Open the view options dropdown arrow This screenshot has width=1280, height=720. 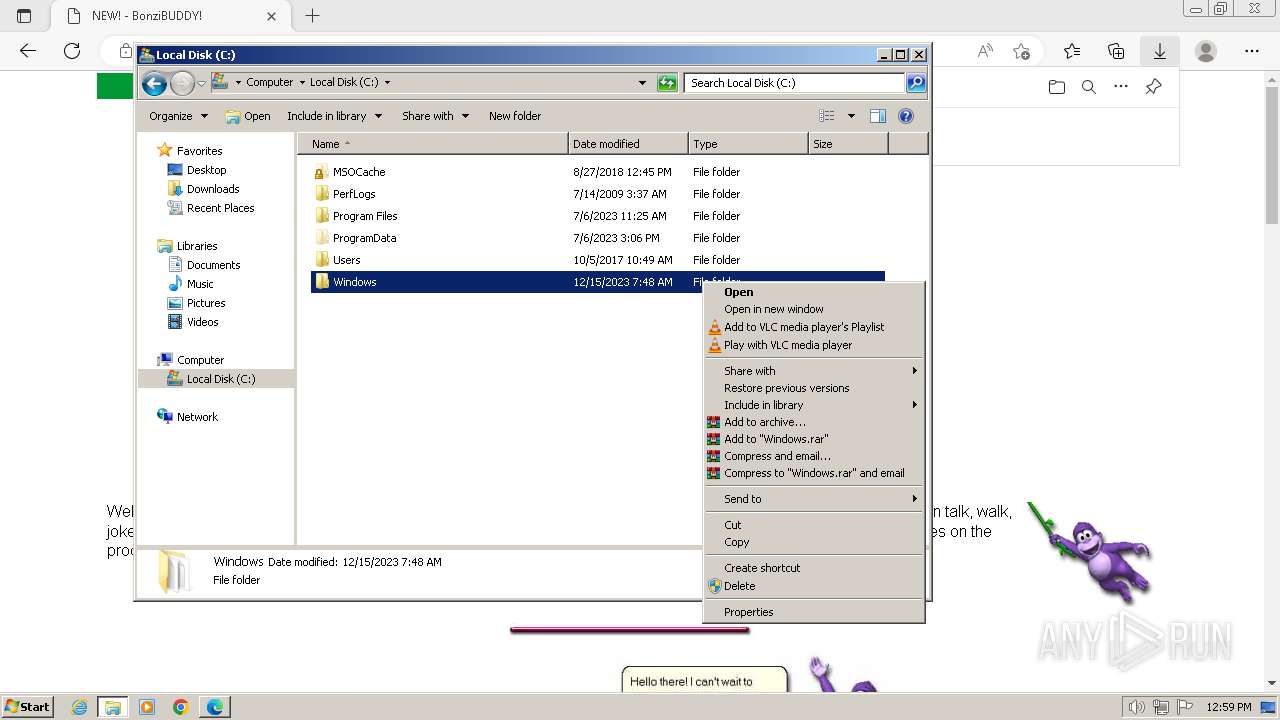[x=851, y=116]
